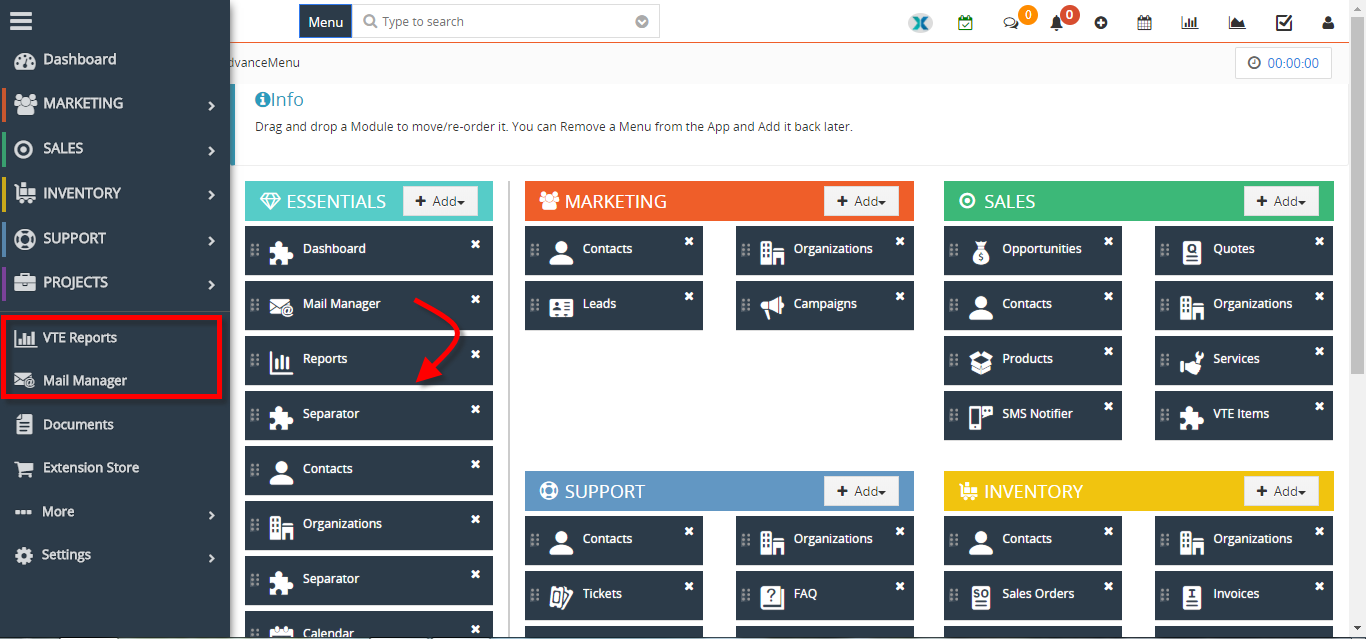Viewport: 1366px width, 639px height.
Task: Expand the PROJECTS sidebar submenu
Action: pyautogui.click(x=211, y=284)
